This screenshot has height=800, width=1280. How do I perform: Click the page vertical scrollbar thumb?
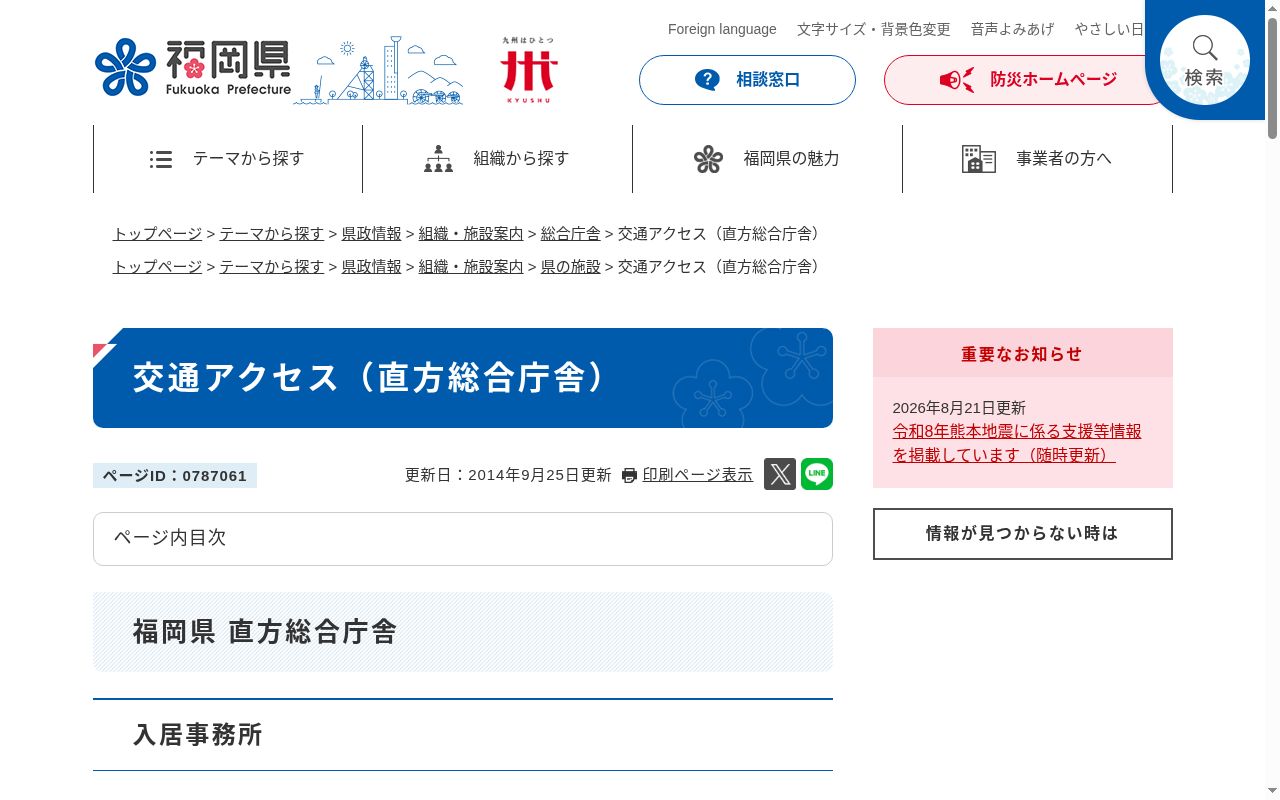tap(1272, 78)
